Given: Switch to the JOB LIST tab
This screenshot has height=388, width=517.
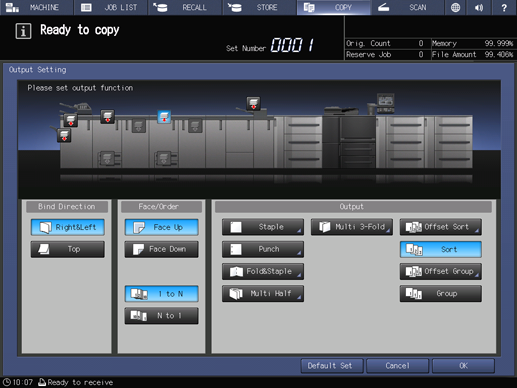Looking at the screenshot, I should pos(111,7).
